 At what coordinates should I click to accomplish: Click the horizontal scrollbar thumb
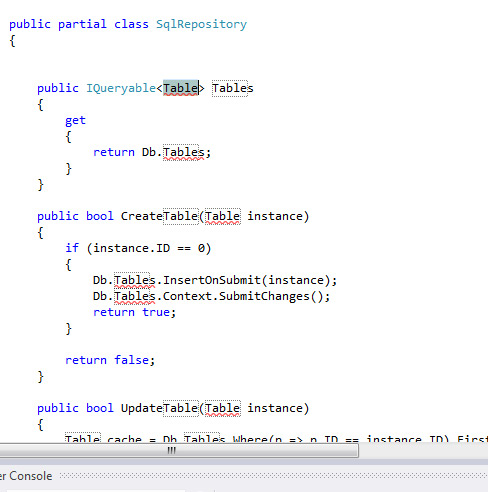[x=179, y=451]
